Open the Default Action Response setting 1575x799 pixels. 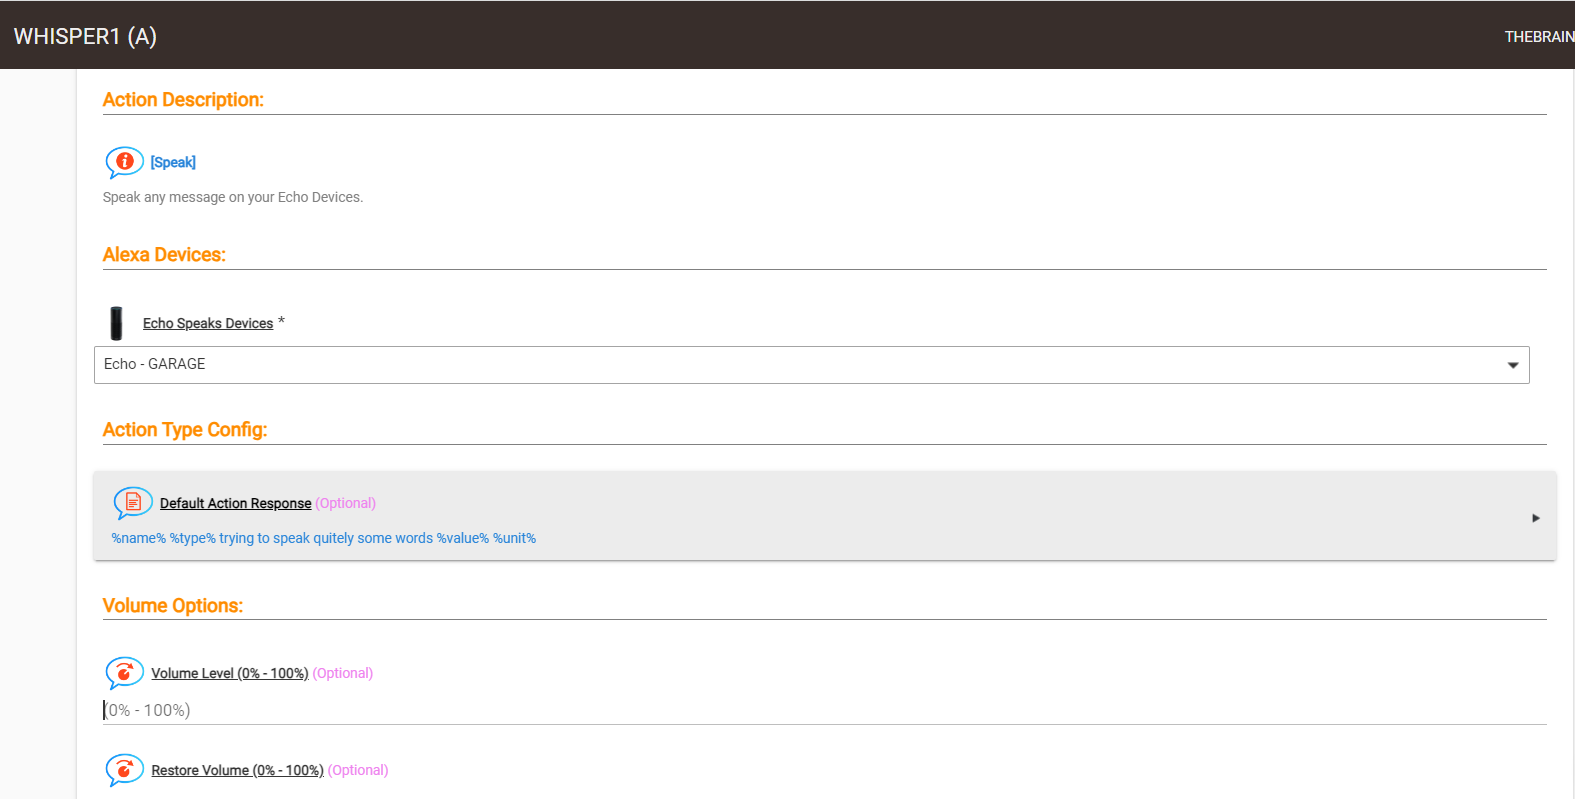[825, 516]
